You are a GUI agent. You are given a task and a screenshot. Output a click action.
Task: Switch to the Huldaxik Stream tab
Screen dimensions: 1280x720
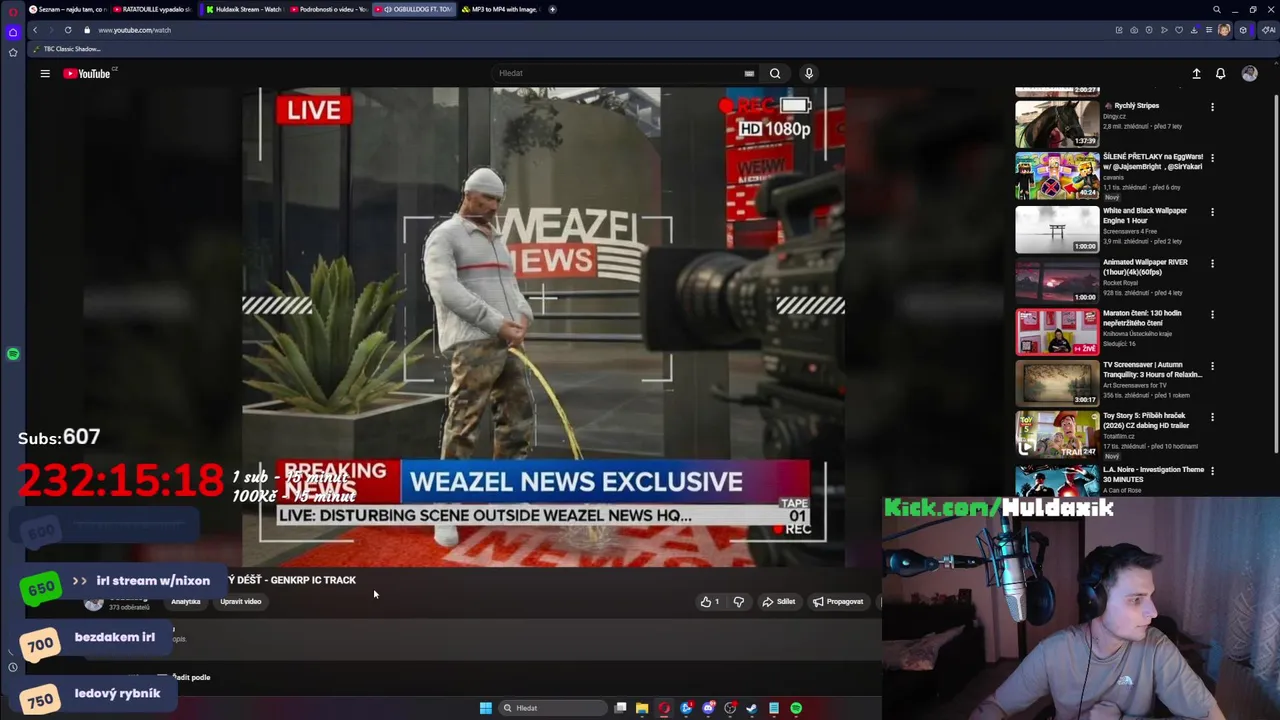click(245, 9)
